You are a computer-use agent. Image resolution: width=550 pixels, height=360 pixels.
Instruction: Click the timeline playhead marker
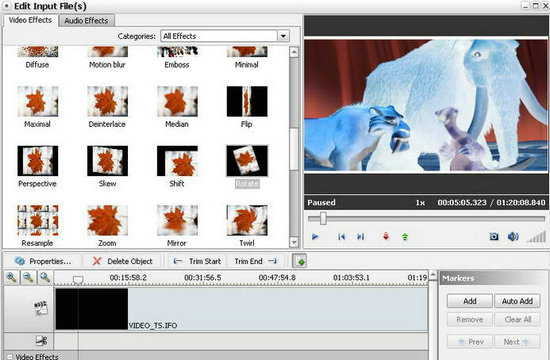pyautogui.click(x=78, y=280)
